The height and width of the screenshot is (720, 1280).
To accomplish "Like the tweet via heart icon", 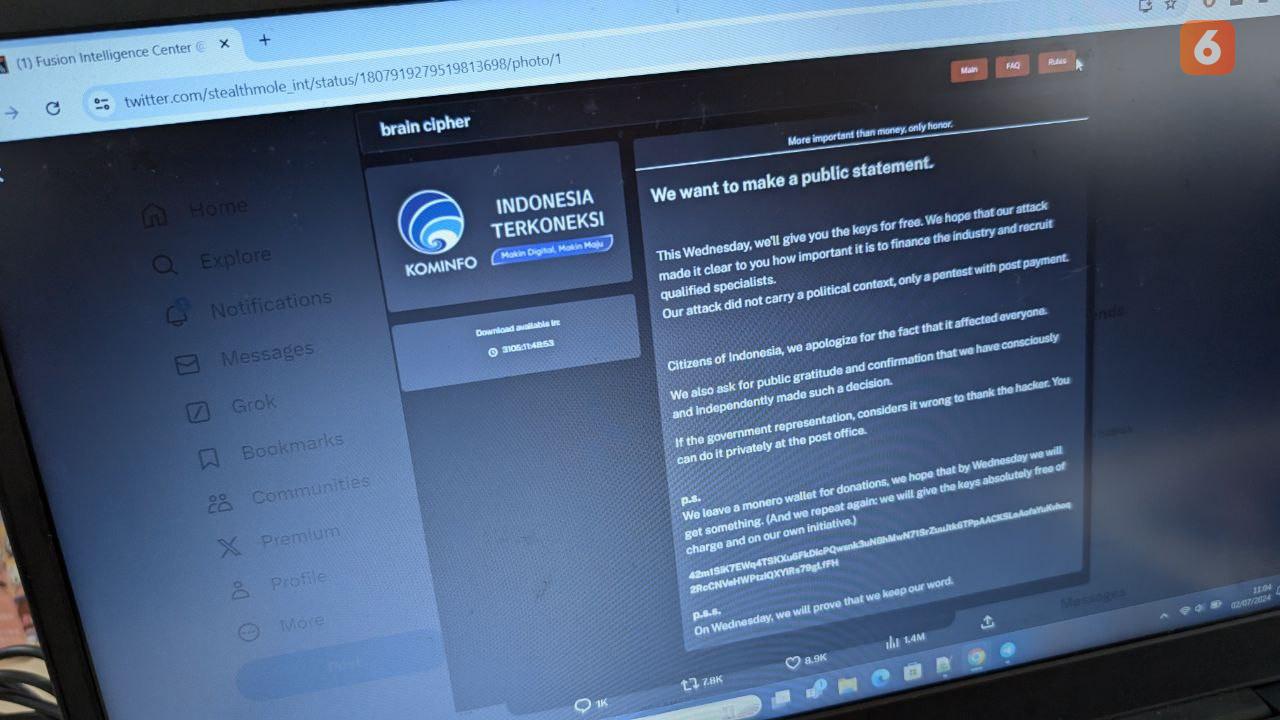I will [793, 662].
